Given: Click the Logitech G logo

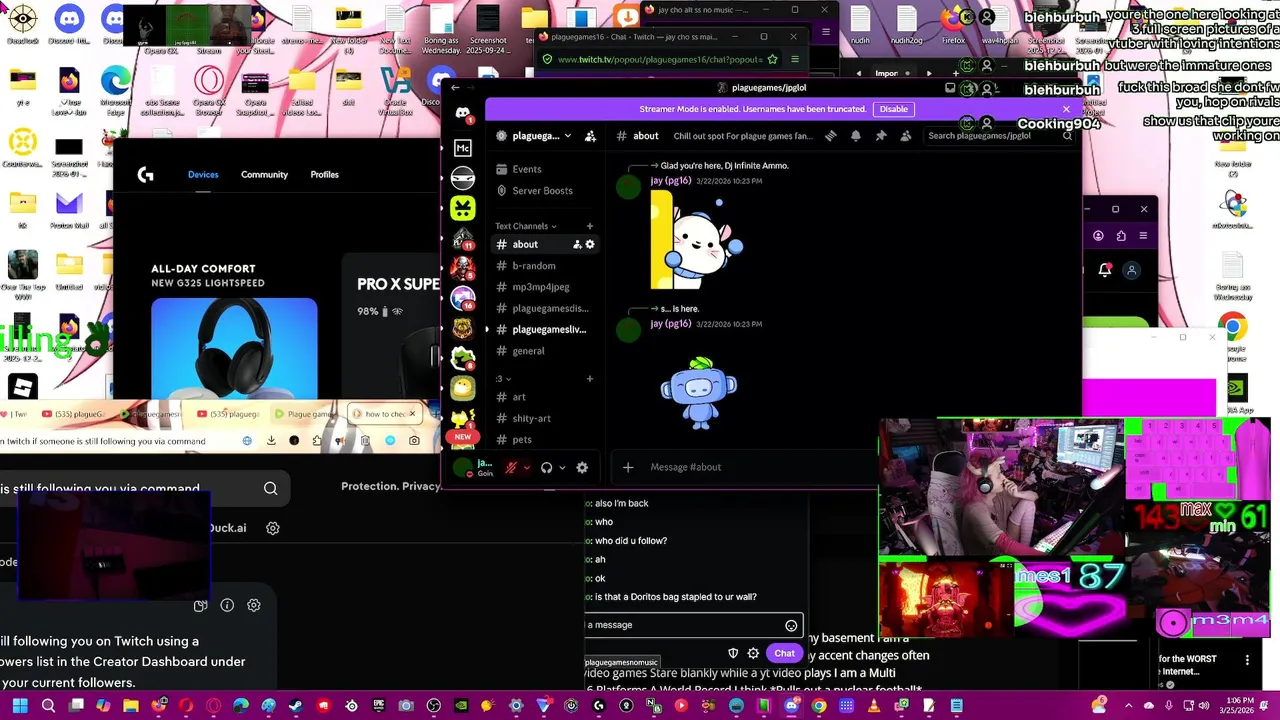Looking at the screenshot, I should 146,175.
